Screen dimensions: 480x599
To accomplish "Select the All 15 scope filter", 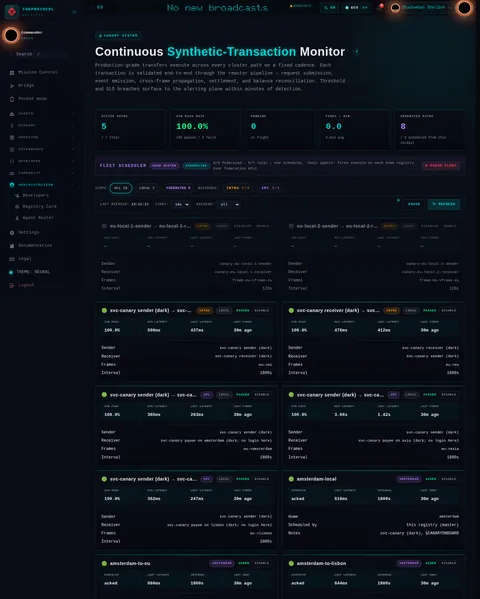I will pyautogui.click(x=121, y=188).
